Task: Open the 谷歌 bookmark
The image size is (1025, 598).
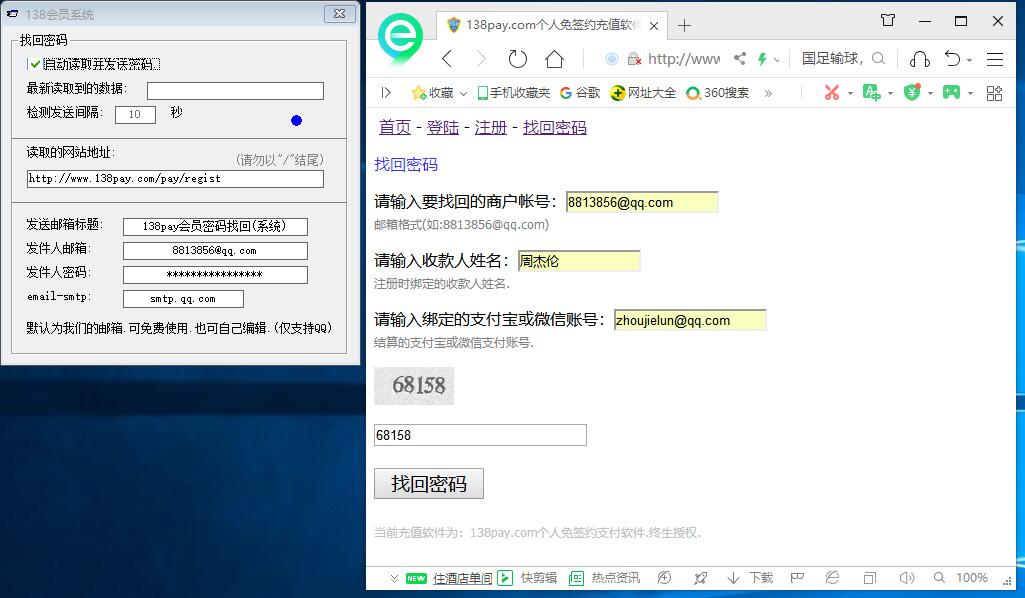Action: [580, 93]
